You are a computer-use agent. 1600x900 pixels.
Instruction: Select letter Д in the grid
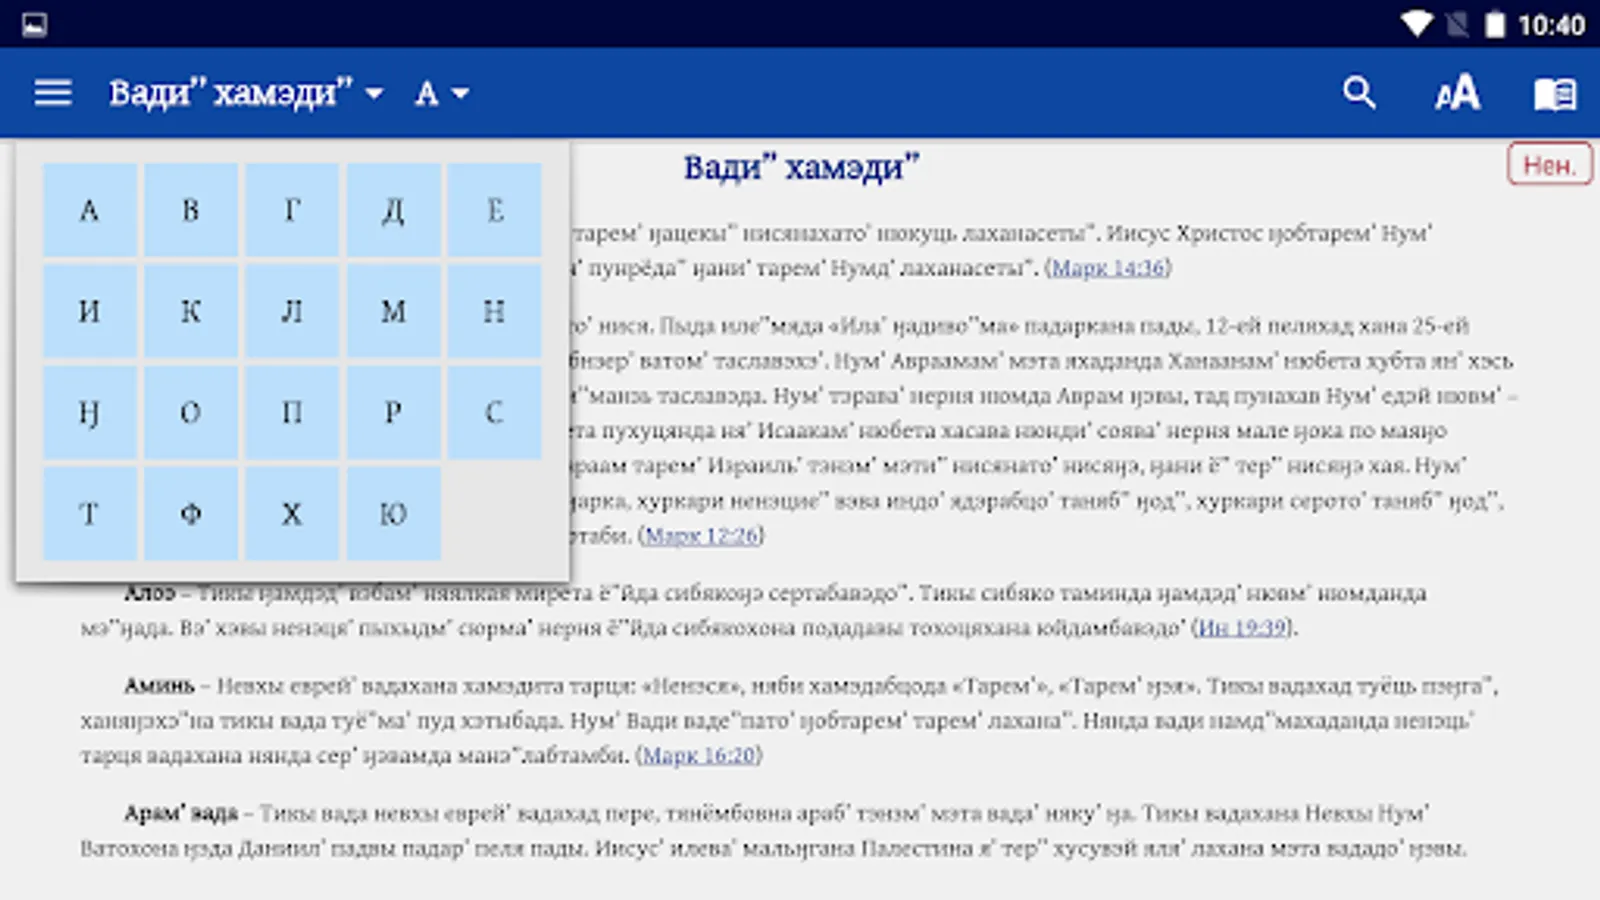(x=393, y=210)
